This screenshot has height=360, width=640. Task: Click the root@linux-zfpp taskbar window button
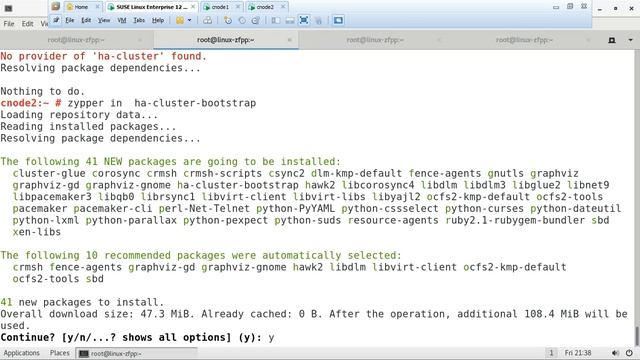tap(137, 353)
